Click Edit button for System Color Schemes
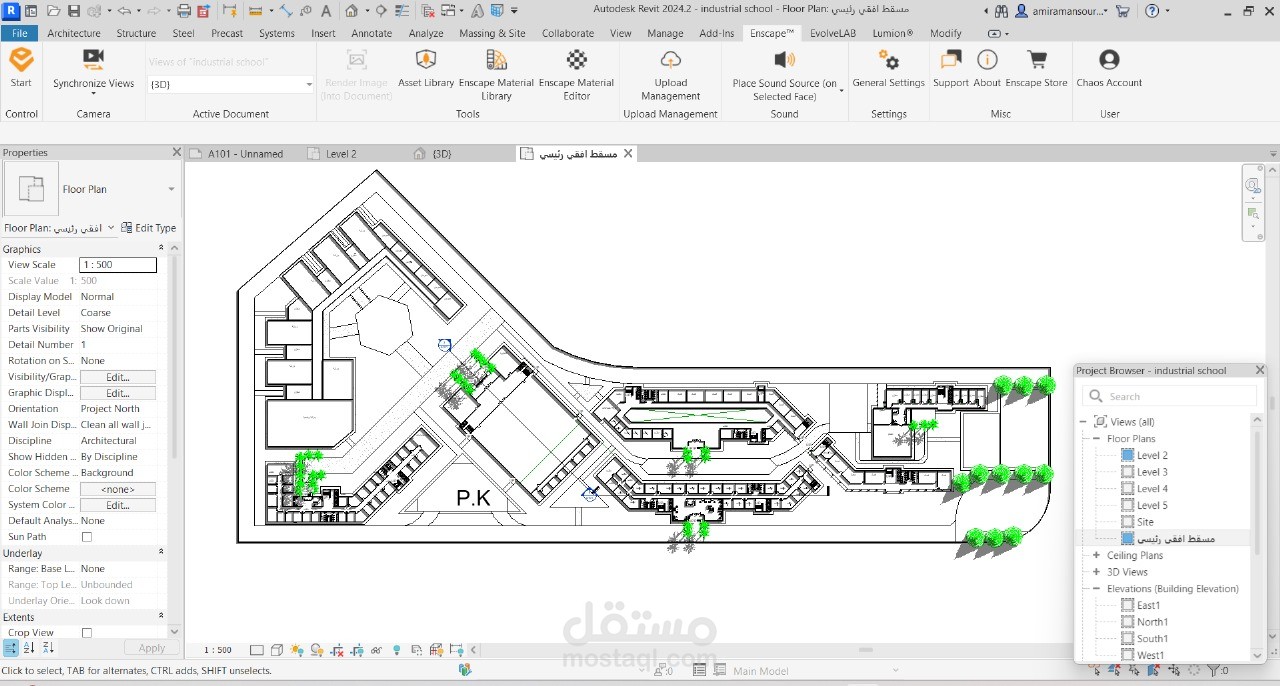 [x=118, y=505]
